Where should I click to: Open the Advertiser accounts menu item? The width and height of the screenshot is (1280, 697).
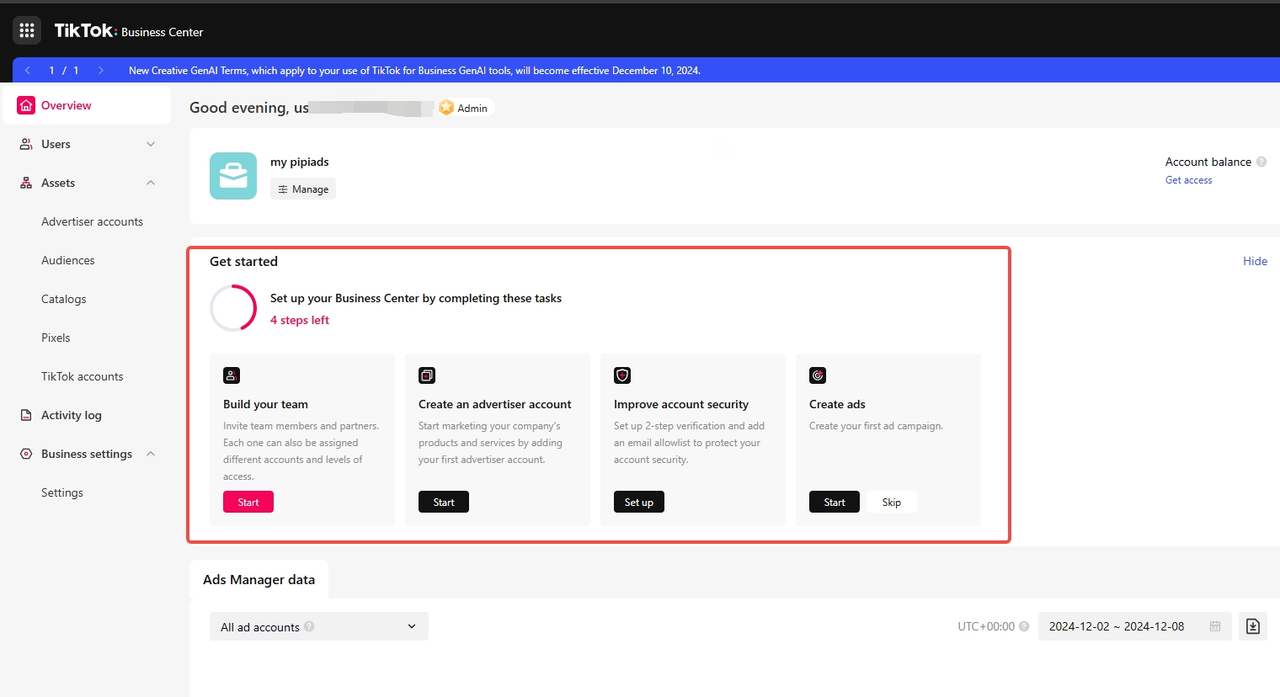tap(92, 221)
